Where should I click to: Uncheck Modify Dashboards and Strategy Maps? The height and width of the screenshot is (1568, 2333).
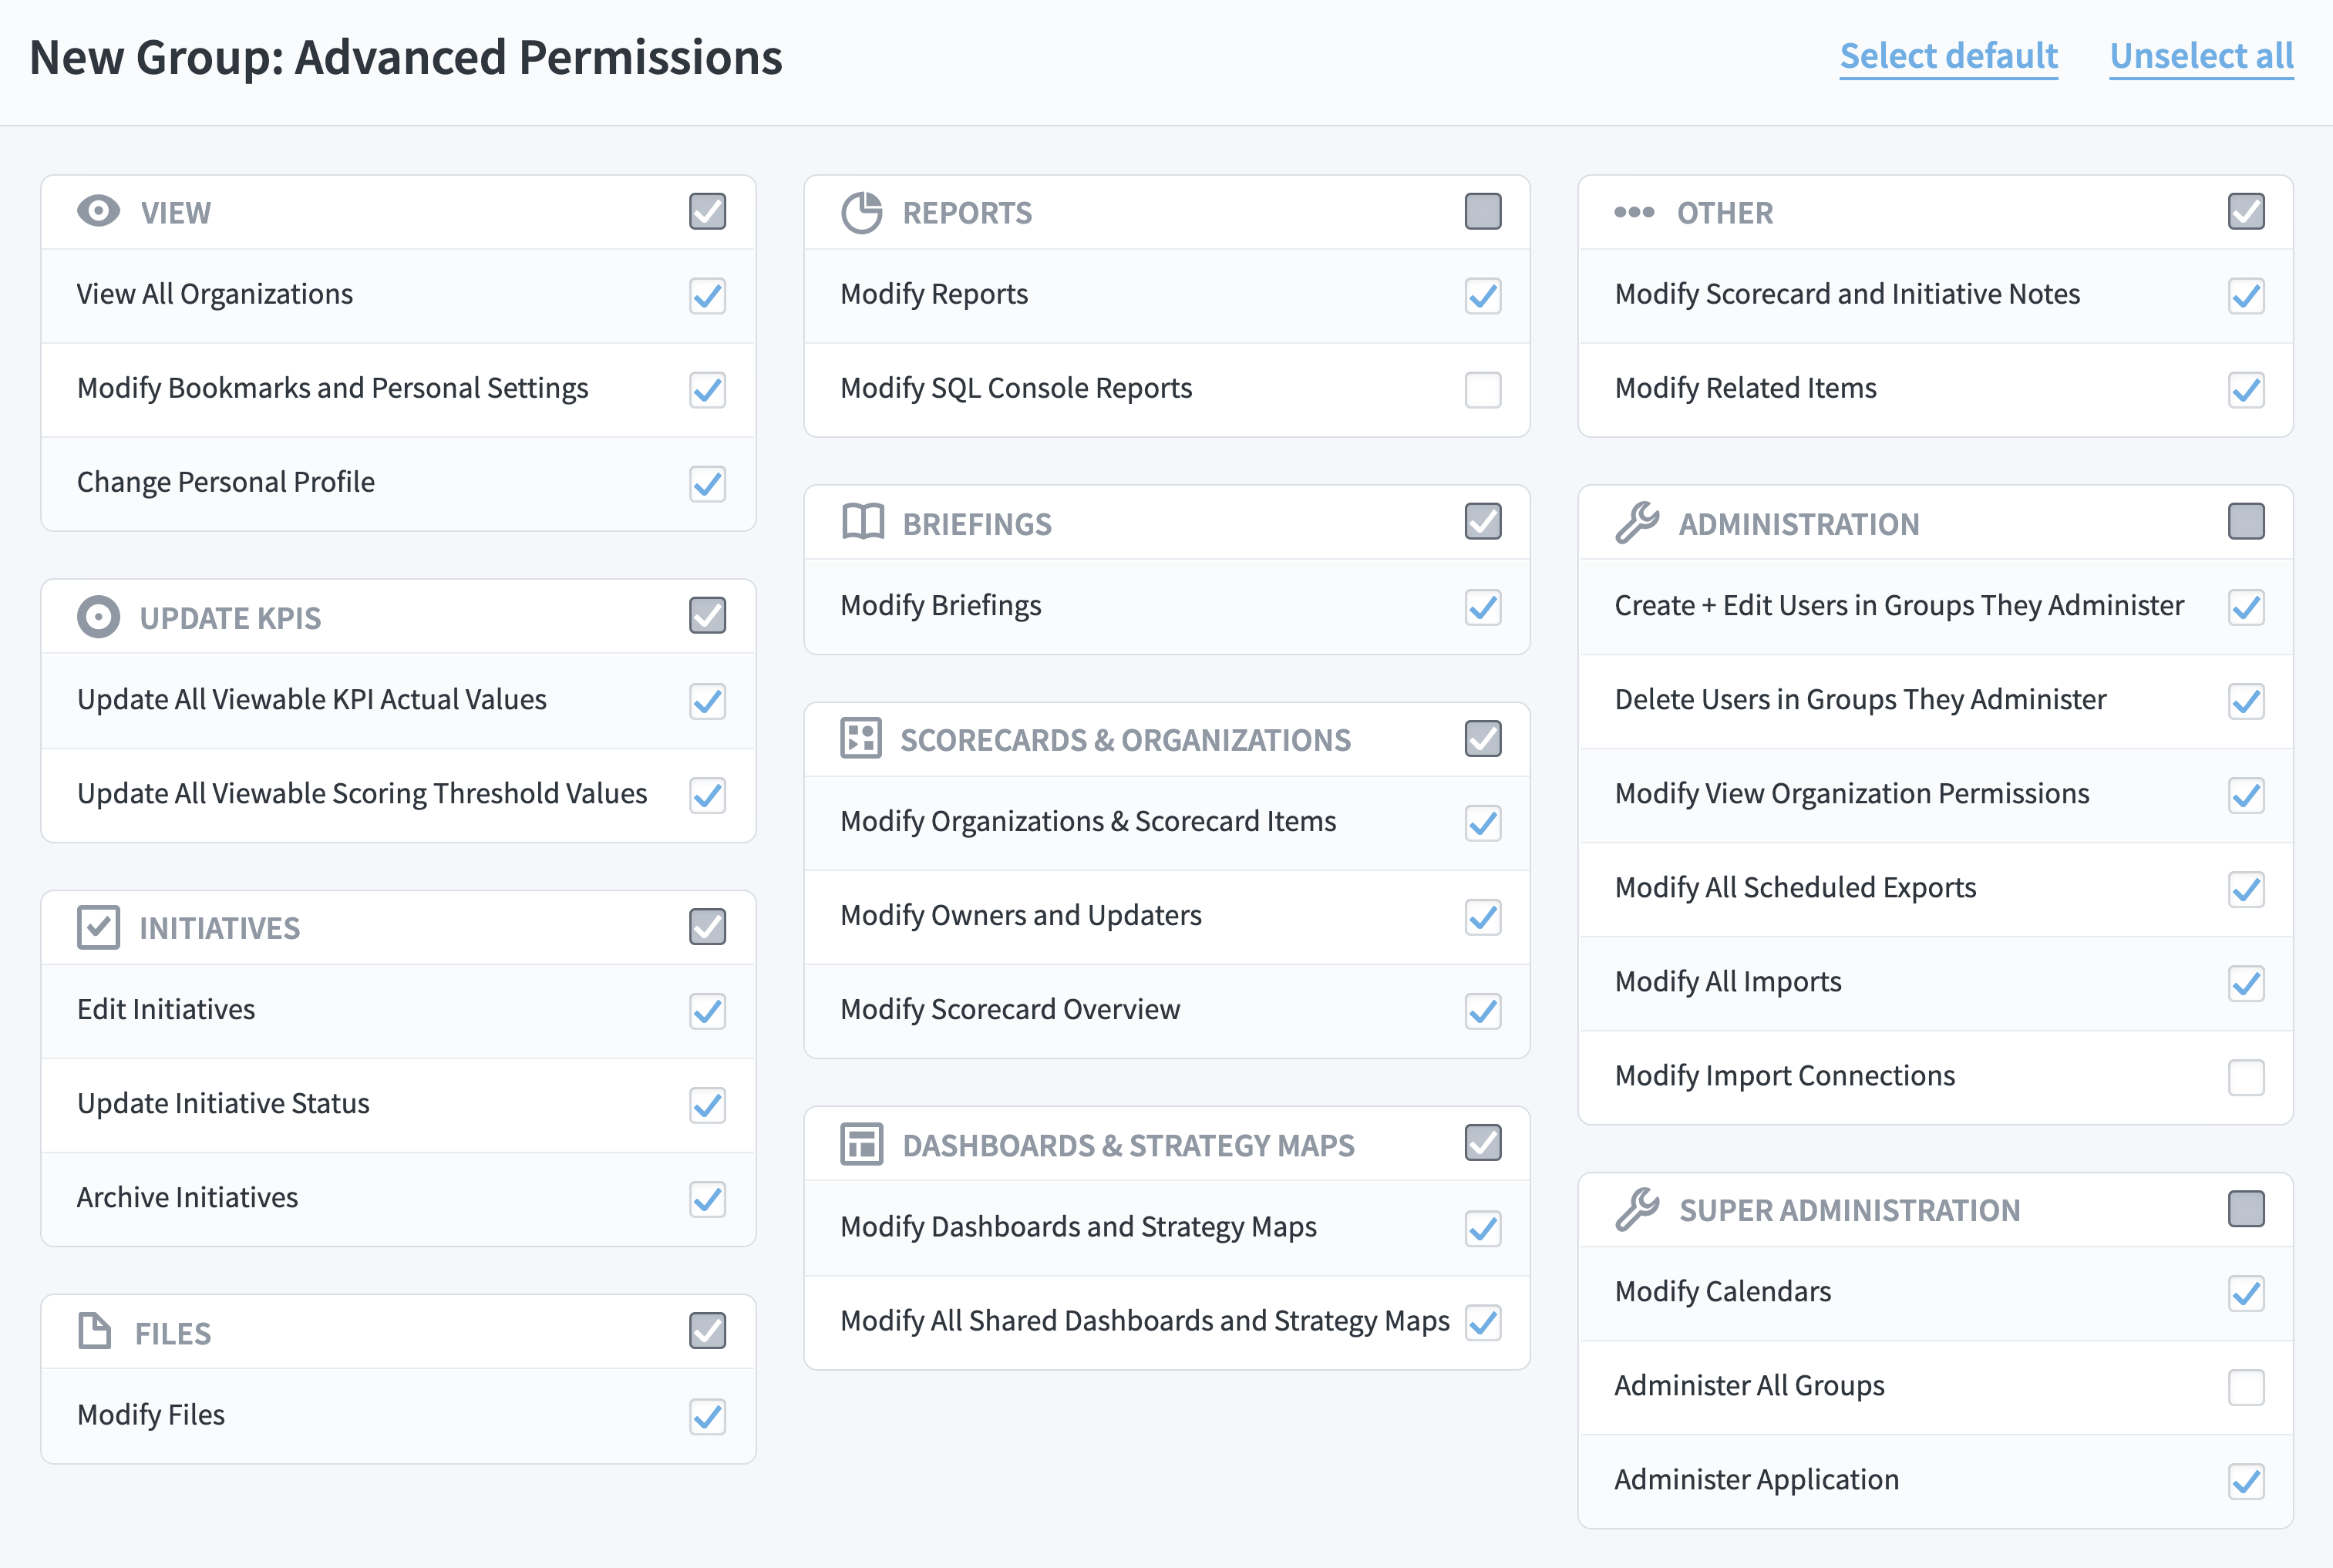coord(1483,1228)
